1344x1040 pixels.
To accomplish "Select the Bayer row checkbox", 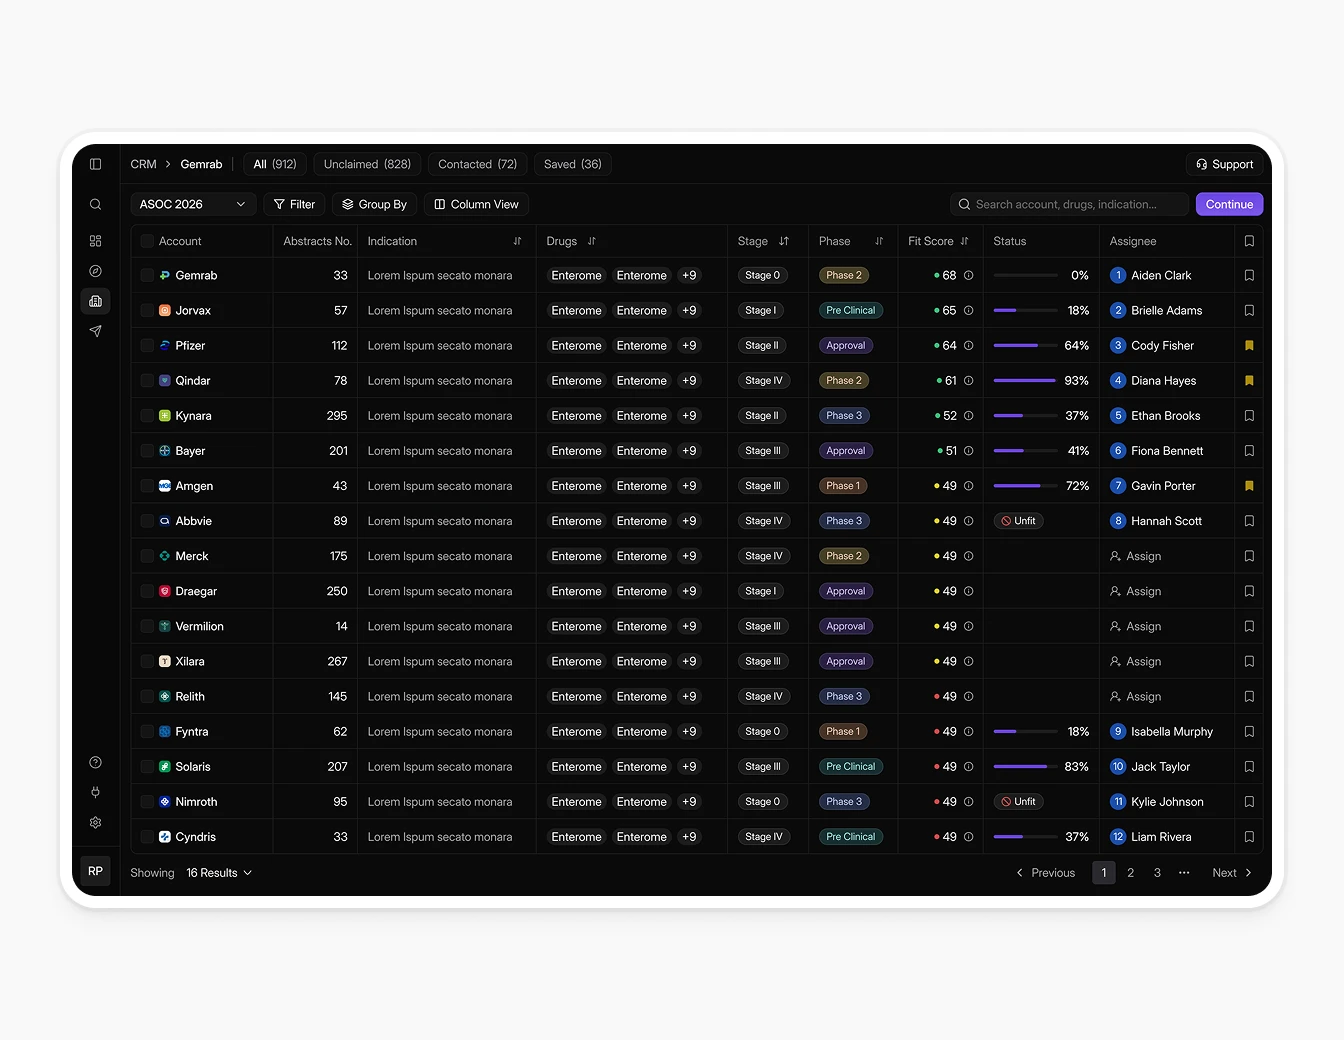I will [x=147, y=451].
